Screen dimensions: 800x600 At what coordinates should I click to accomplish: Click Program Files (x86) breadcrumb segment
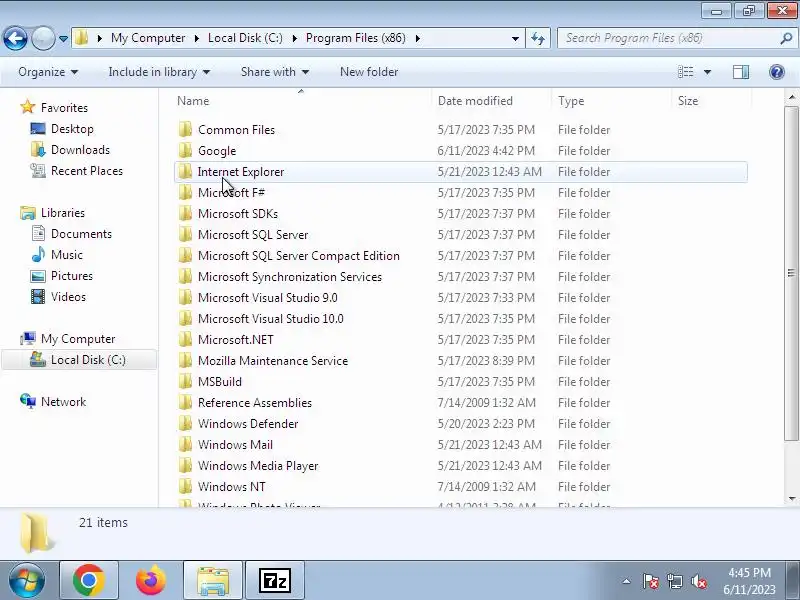click(356, 38)
